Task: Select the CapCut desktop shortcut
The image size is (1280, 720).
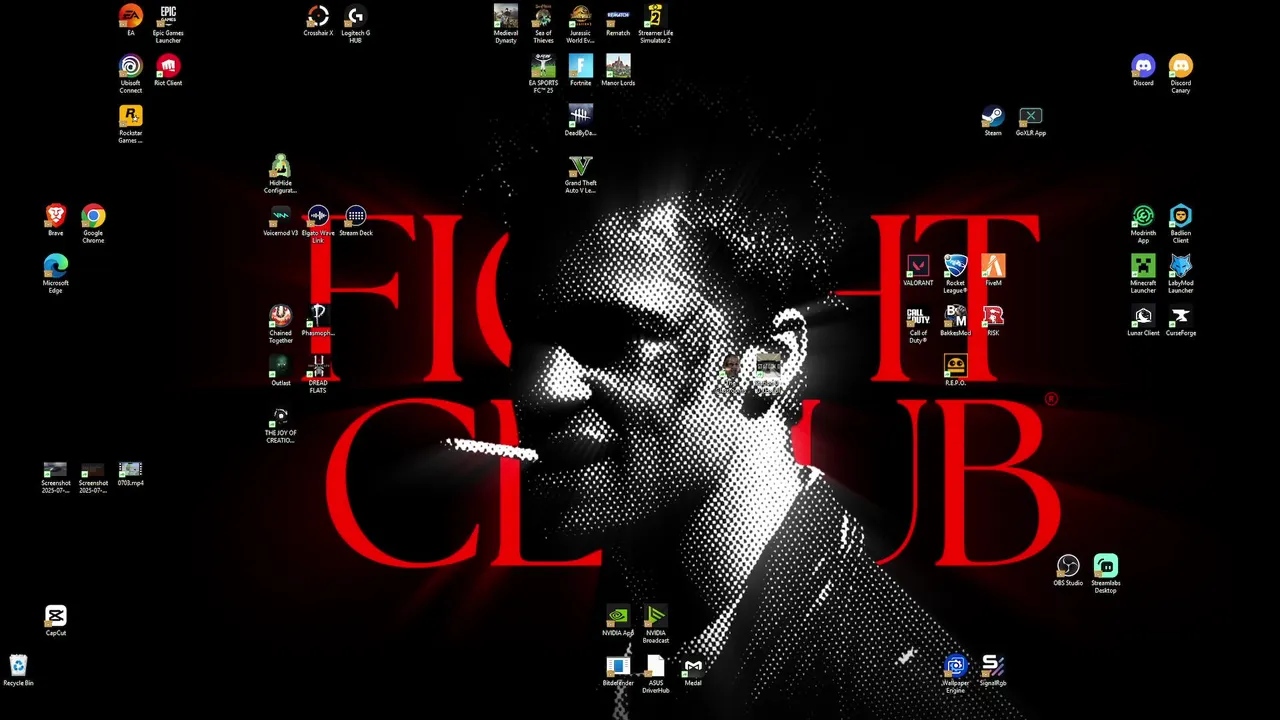Action: click(55, 617)
